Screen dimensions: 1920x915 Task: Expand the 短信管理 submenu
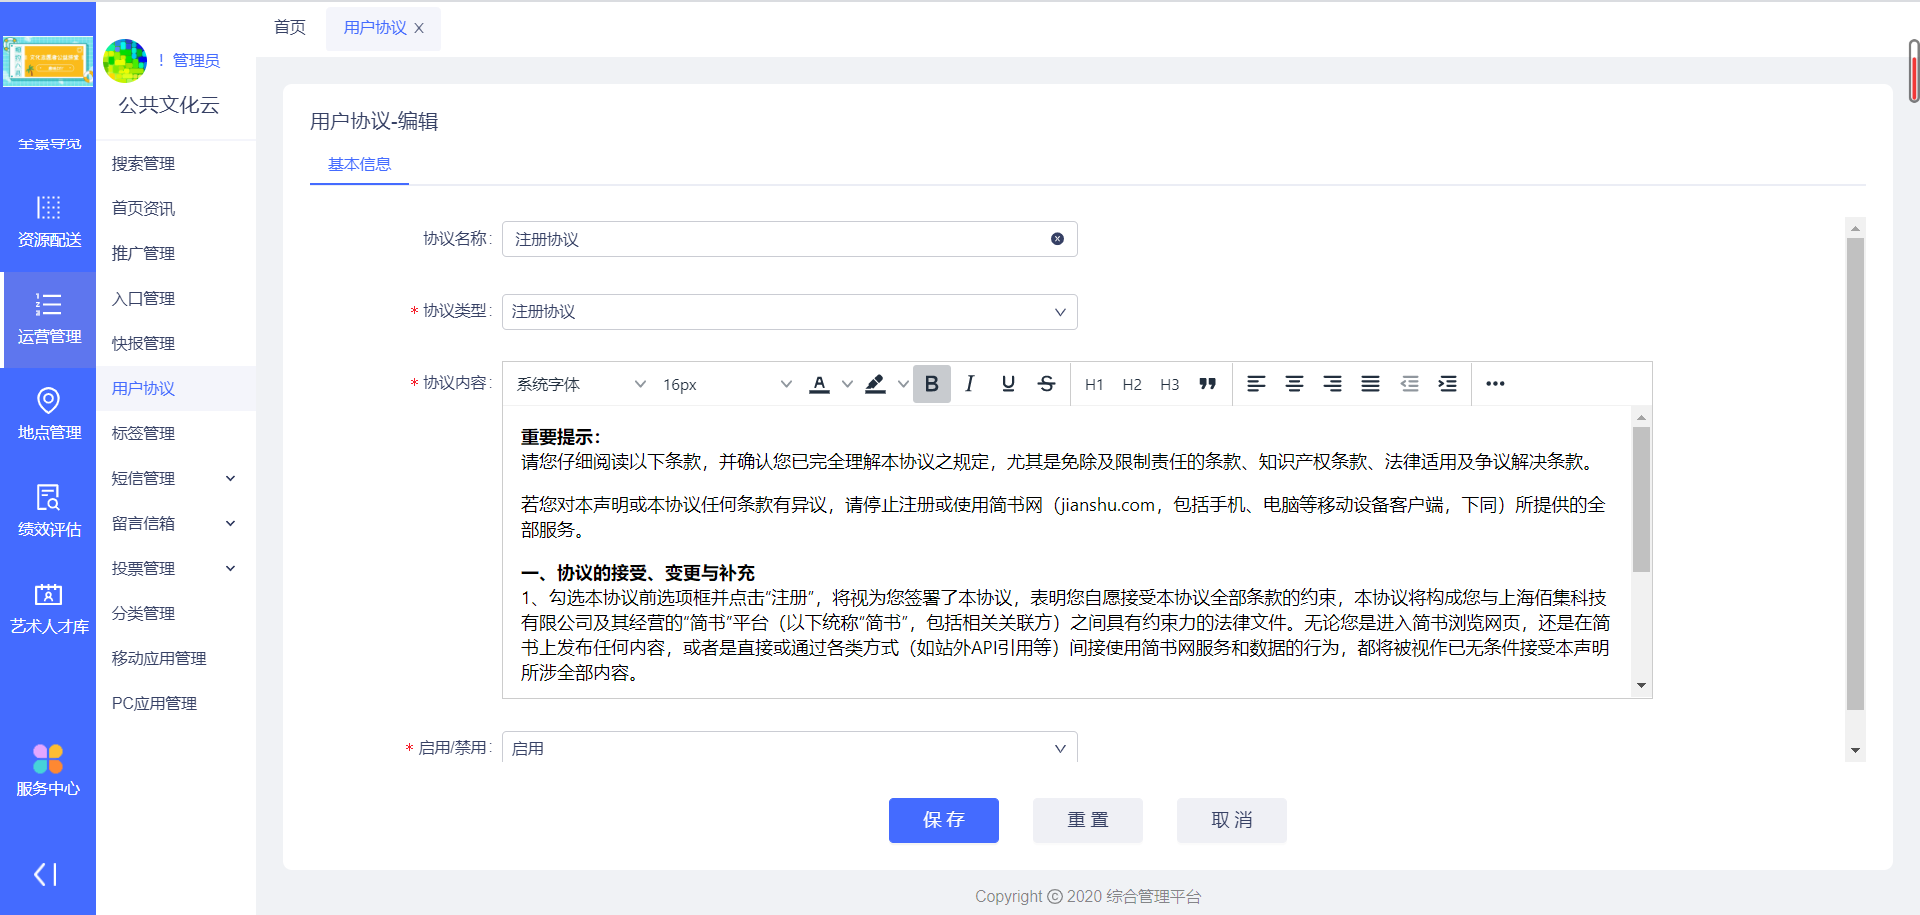[x=175, y=479]
